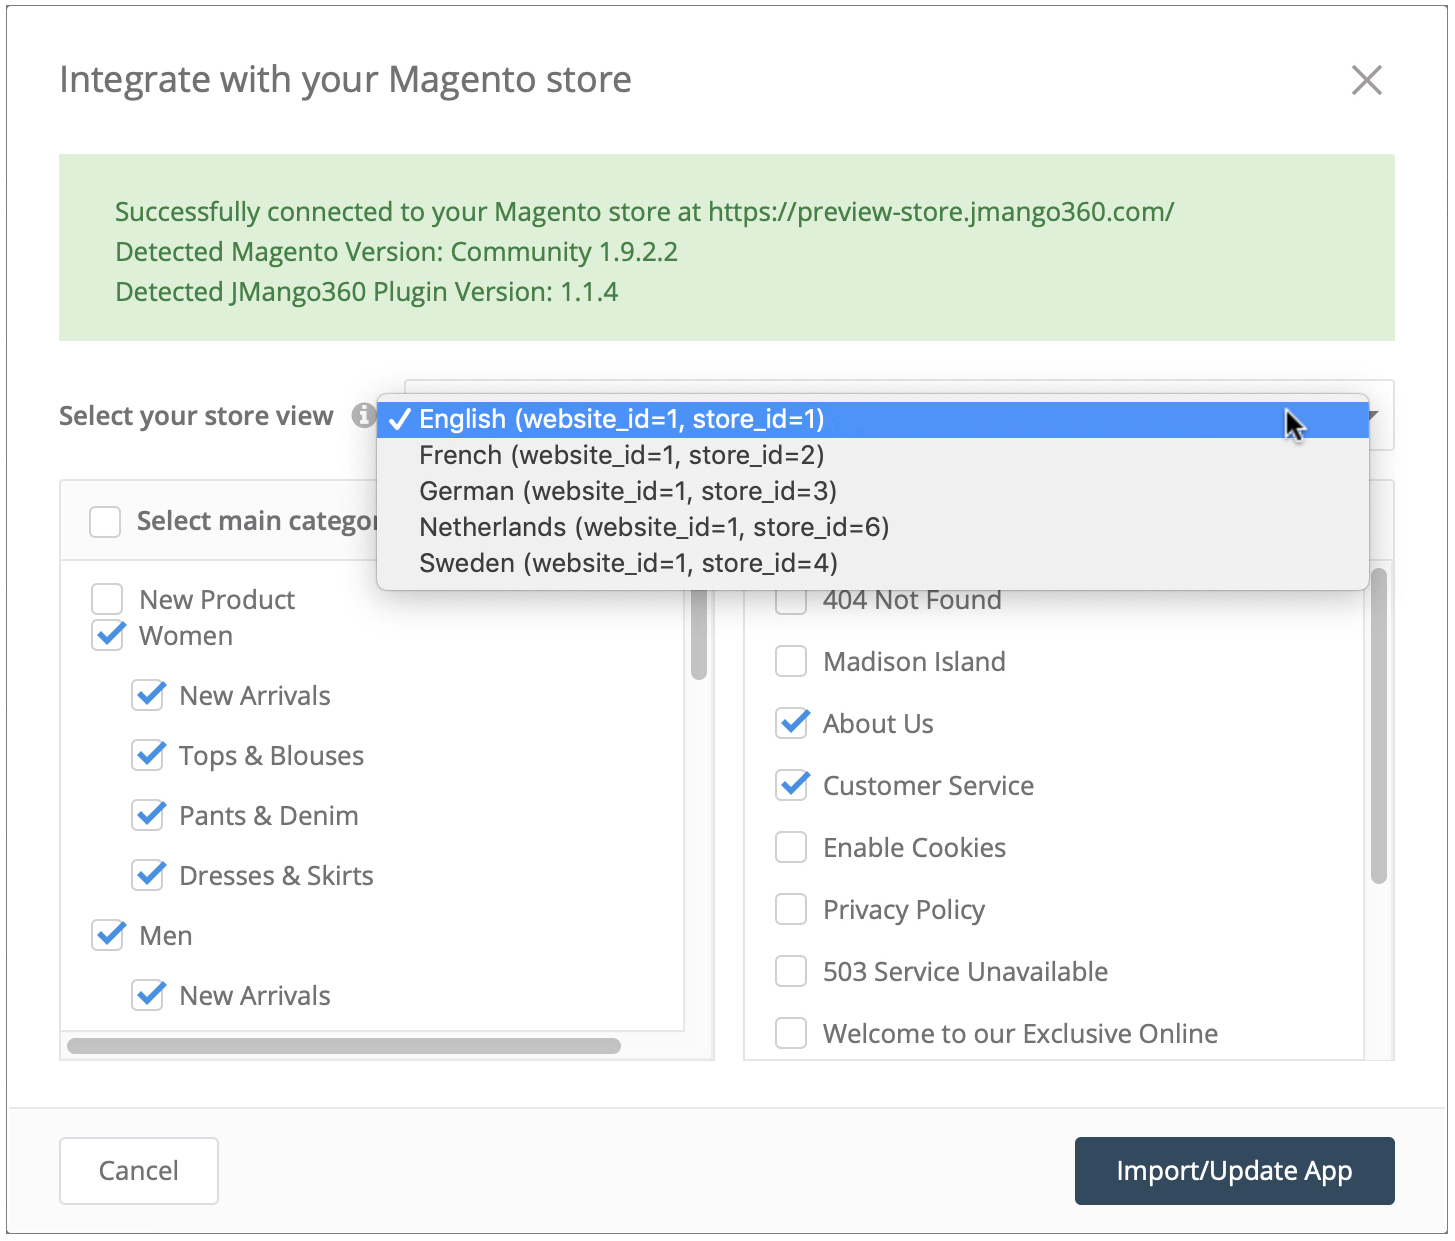Select English store view option
This screenshot has height=1241, width=1455.
[x=621, y=419]
